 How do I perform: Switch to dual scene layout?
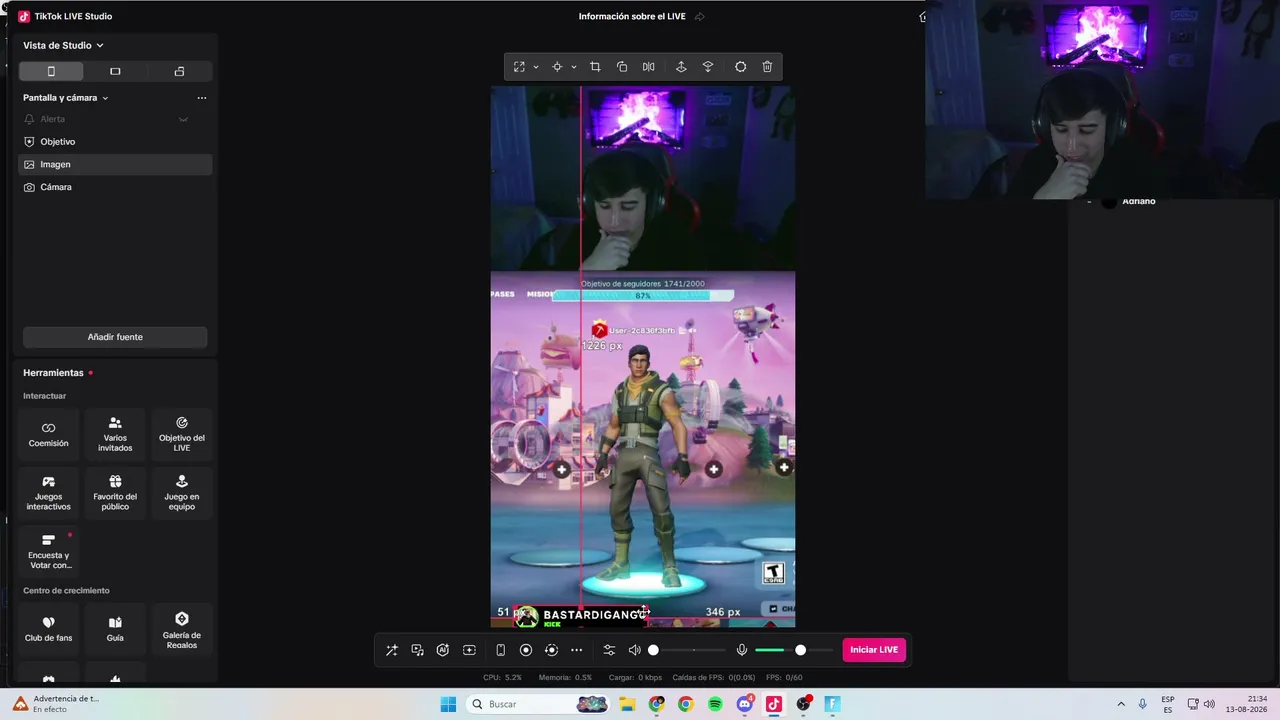click(x=179, y=71)
